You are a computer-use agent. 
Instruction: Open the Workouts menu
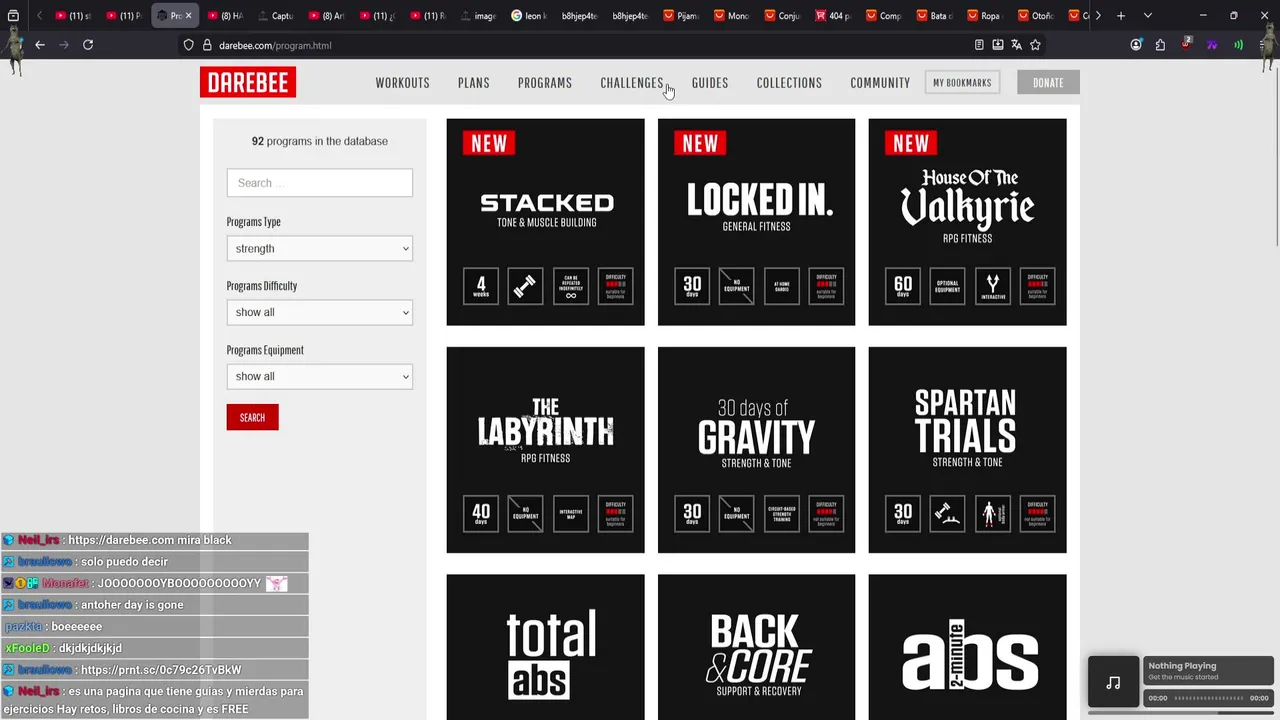[x=402, y=83]
